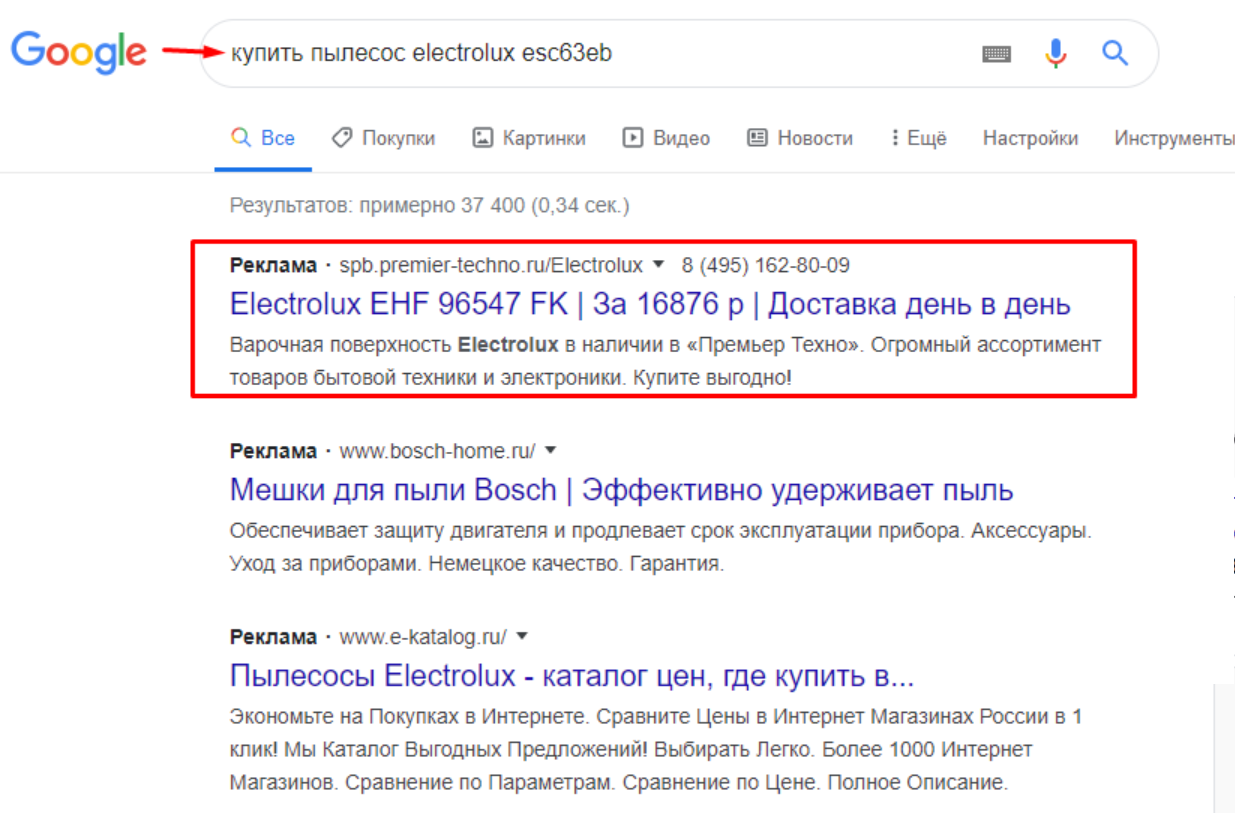This screenshot has width=1235, height=813.
Task: Start voice search with microphone icon
Action: pos(1055,53)
